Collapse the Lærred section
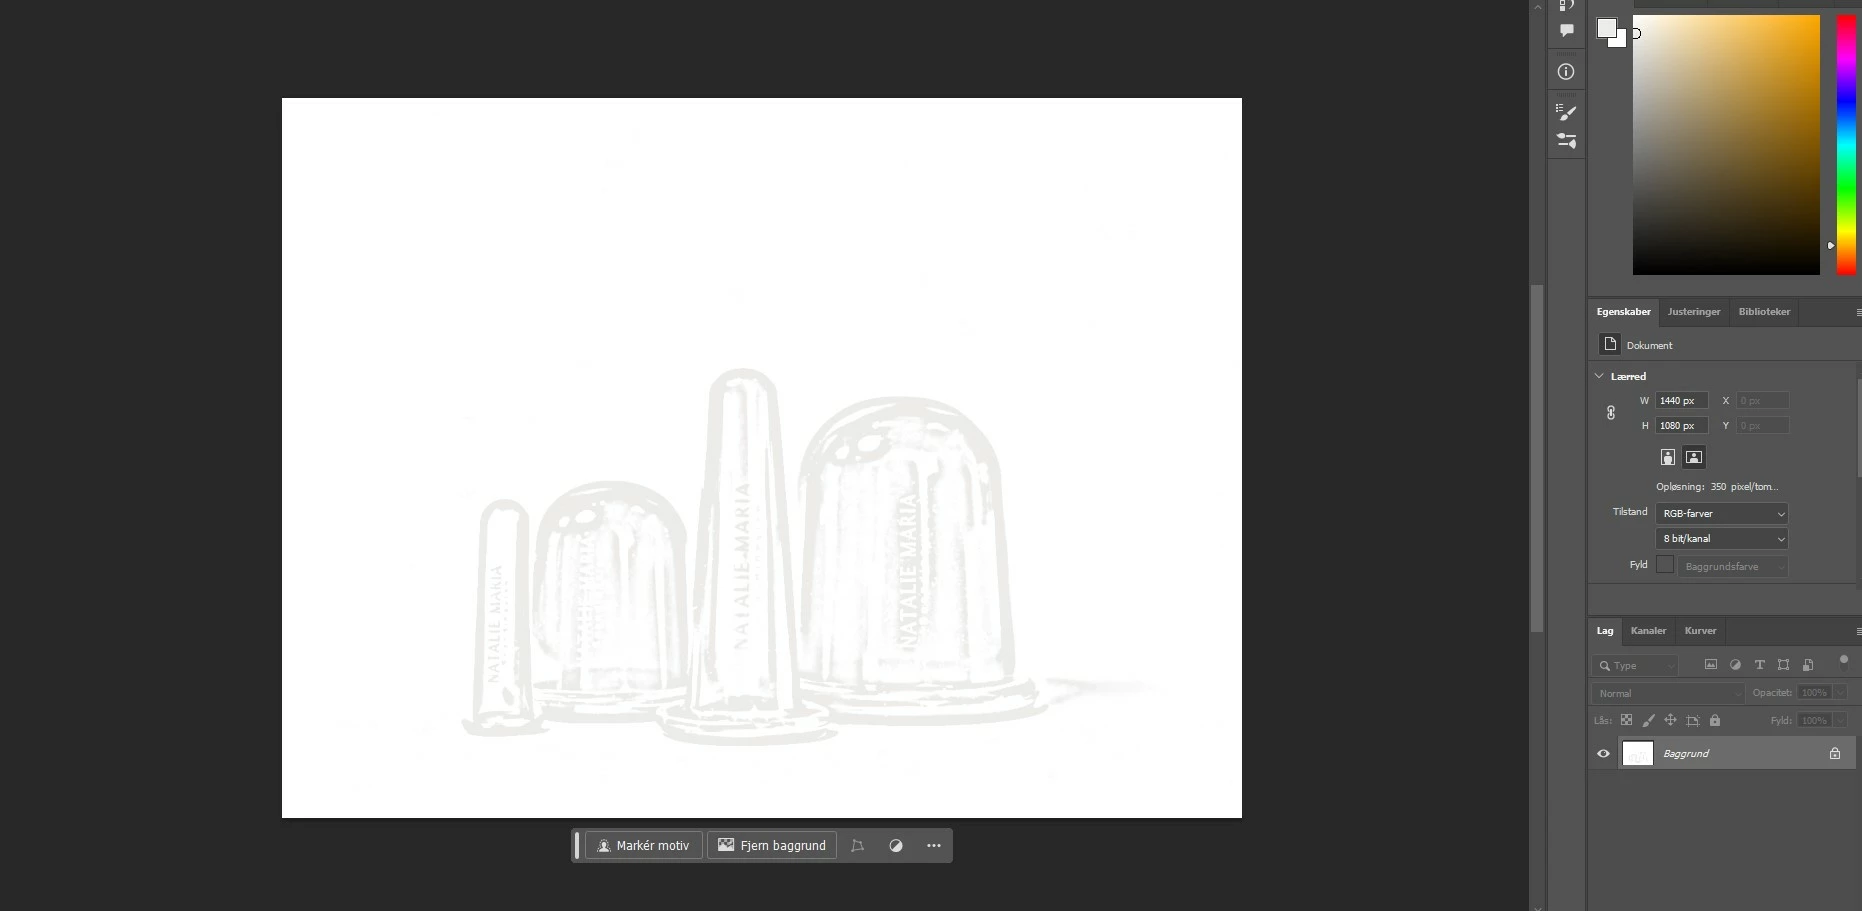Image resolution: width=1862 pixels, height=911 pixels. [x=1599, y=376]
